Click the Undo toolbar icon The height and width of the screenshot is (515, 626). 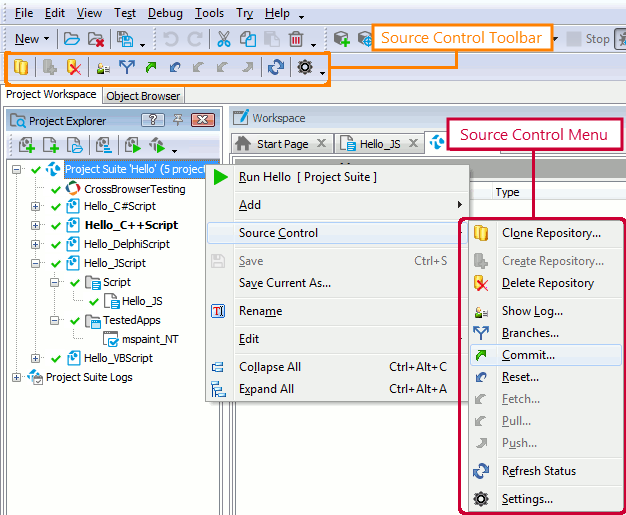[x=171, y=39]
